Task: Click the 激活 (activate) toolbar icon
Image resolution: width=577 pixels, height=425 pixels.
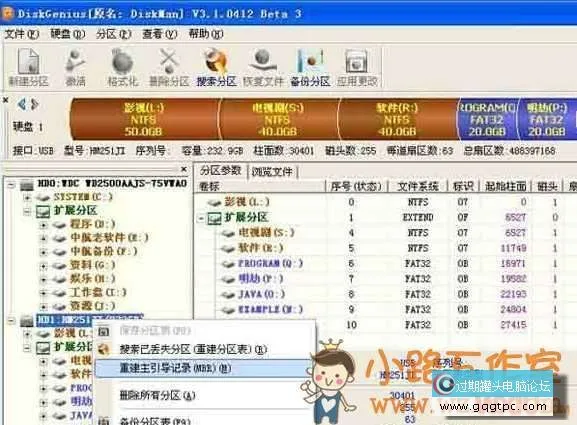Action: coord(75,67)
